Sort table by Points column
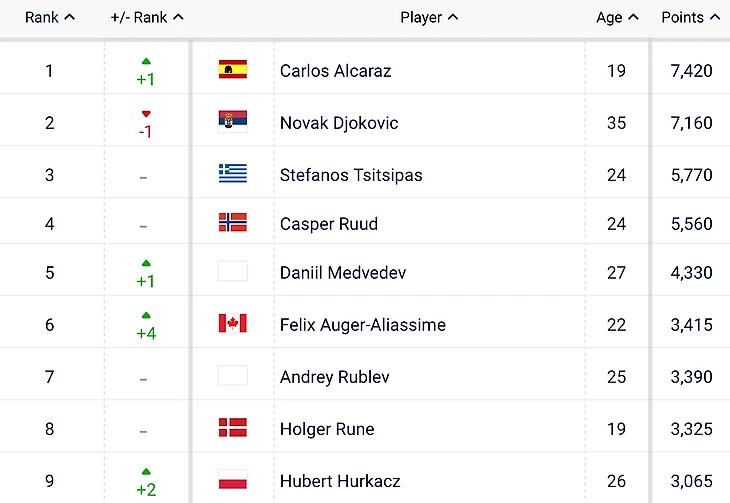730x503 pixels. (689, 17)
